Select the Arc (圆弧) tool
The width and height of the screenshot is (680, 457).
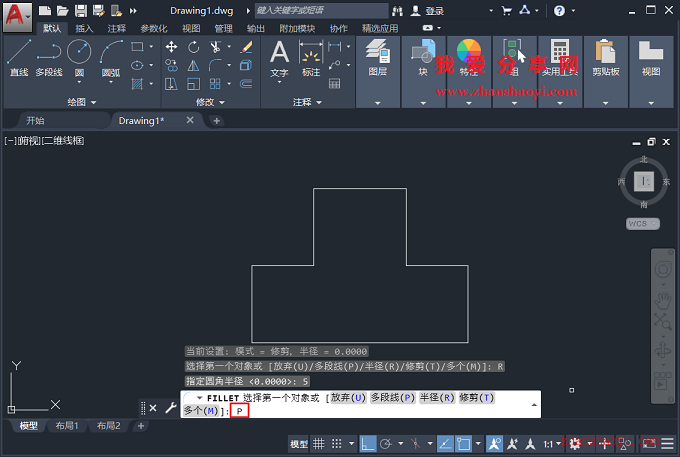pyautogui.click(x=111, y=57)
